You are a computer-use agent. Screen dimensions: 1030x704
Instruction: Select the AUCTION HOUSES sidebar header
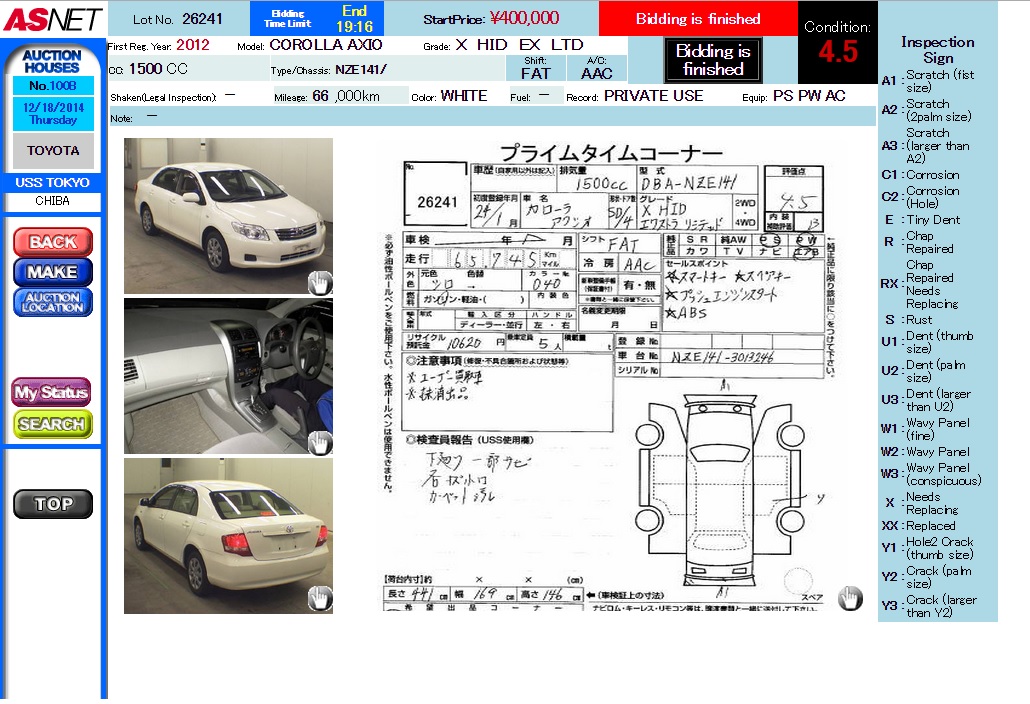(51, 62)
